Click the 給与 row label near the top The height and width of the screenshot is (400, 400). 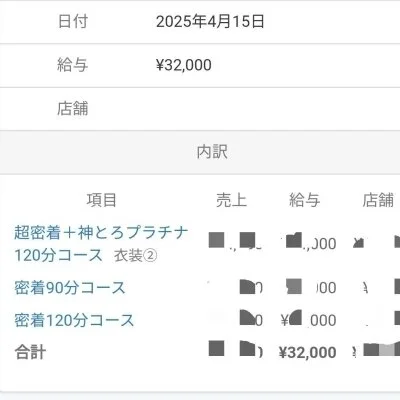73,65
